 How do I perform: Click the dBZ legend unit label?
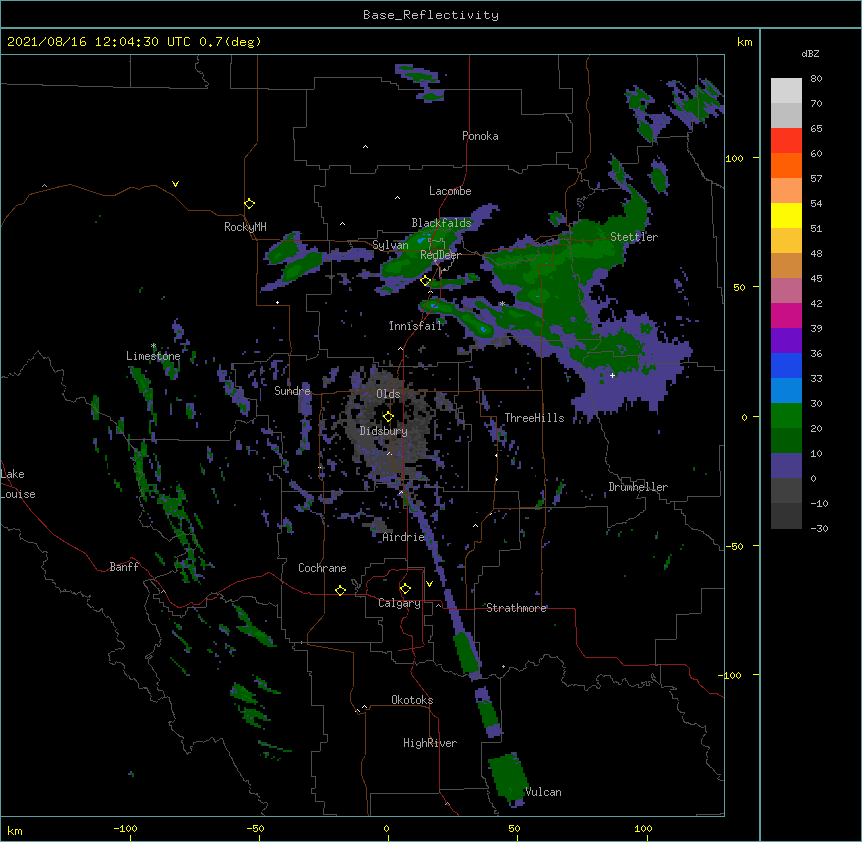click(x=810, y=54)
